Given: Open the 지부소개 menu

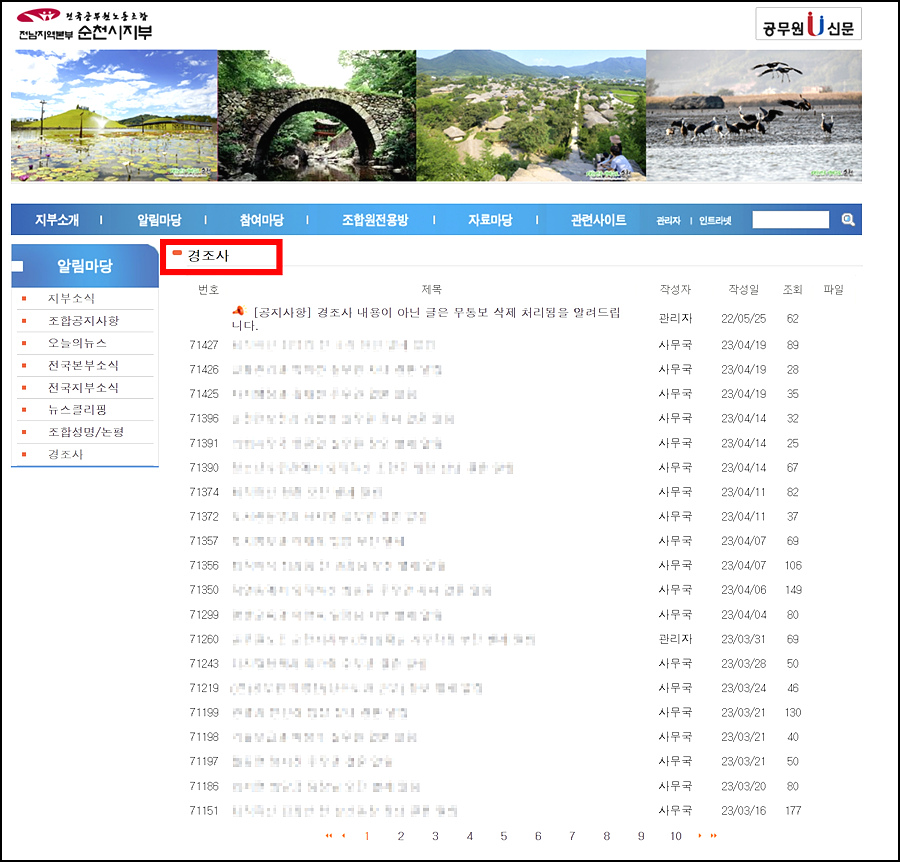Looking at the screenshot, I should coord(57,220).
